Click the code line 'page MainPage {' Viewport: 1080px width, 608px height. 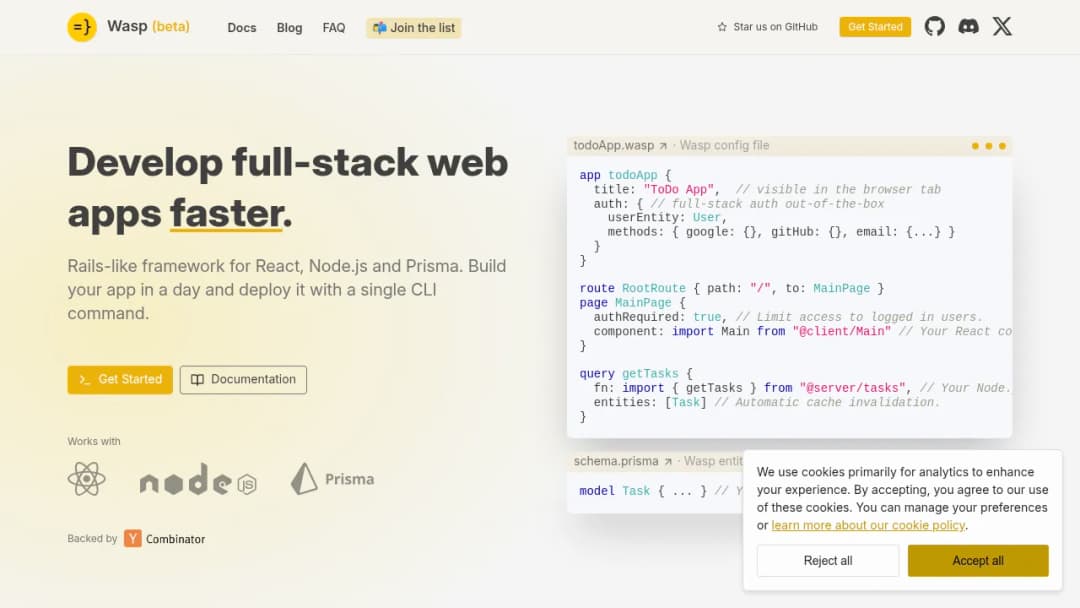tap(632, 303)
